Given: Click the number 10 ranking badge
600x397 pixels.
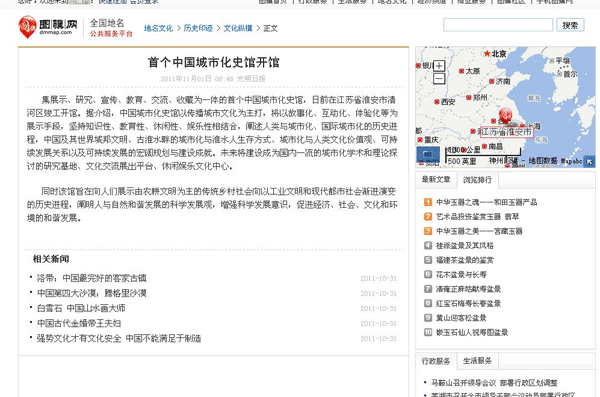Looking at the screenshot, I should (x=428, y=332).
